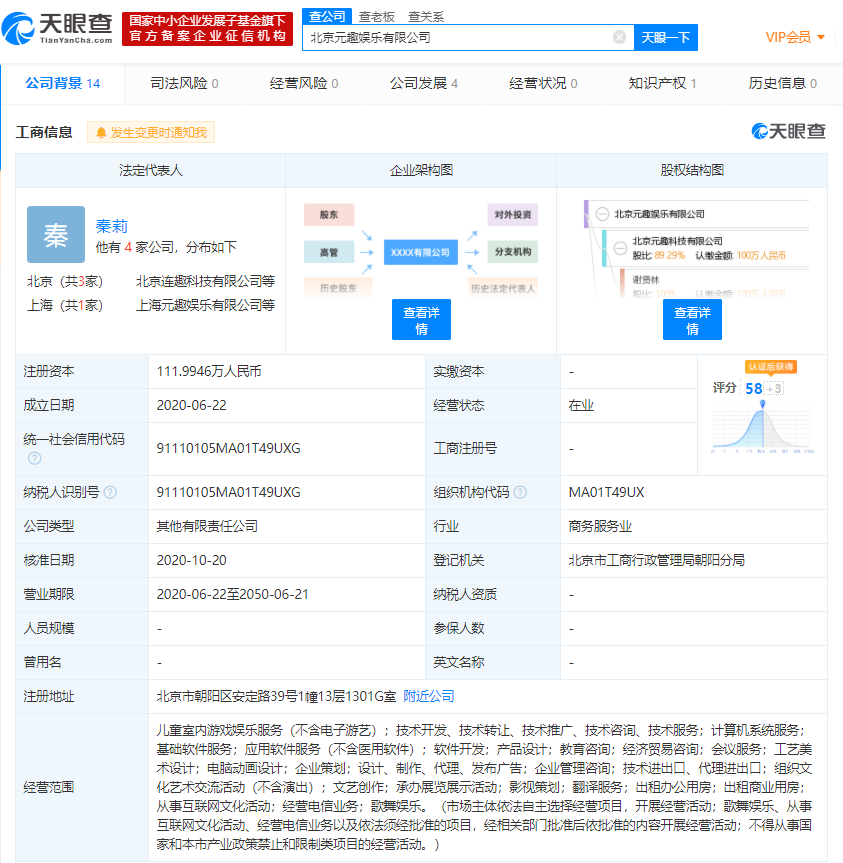Click the 秦 avatar thumbnail
The image size is (843, 863).
56,234
